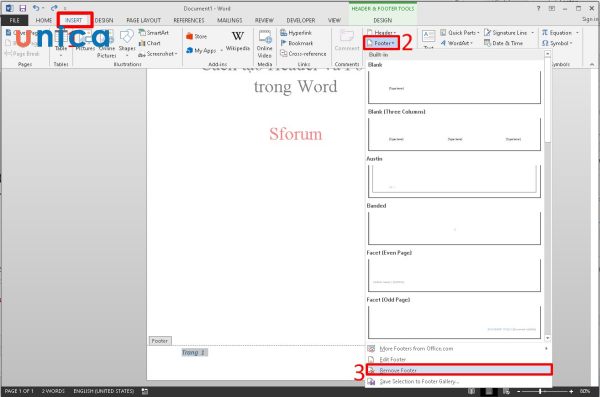Insert a Cross-reference
The image size is (600, 397).
tap(303, 54)
